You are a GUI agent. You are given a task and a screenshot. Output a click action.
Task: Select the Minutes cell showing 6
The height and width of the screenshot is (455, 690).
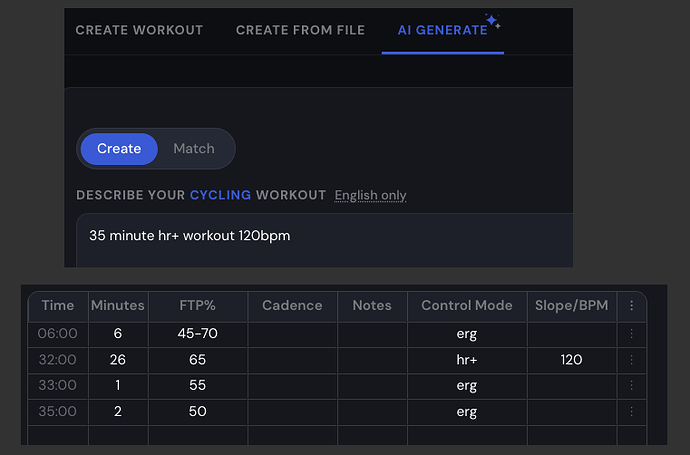tap(118, 334)
